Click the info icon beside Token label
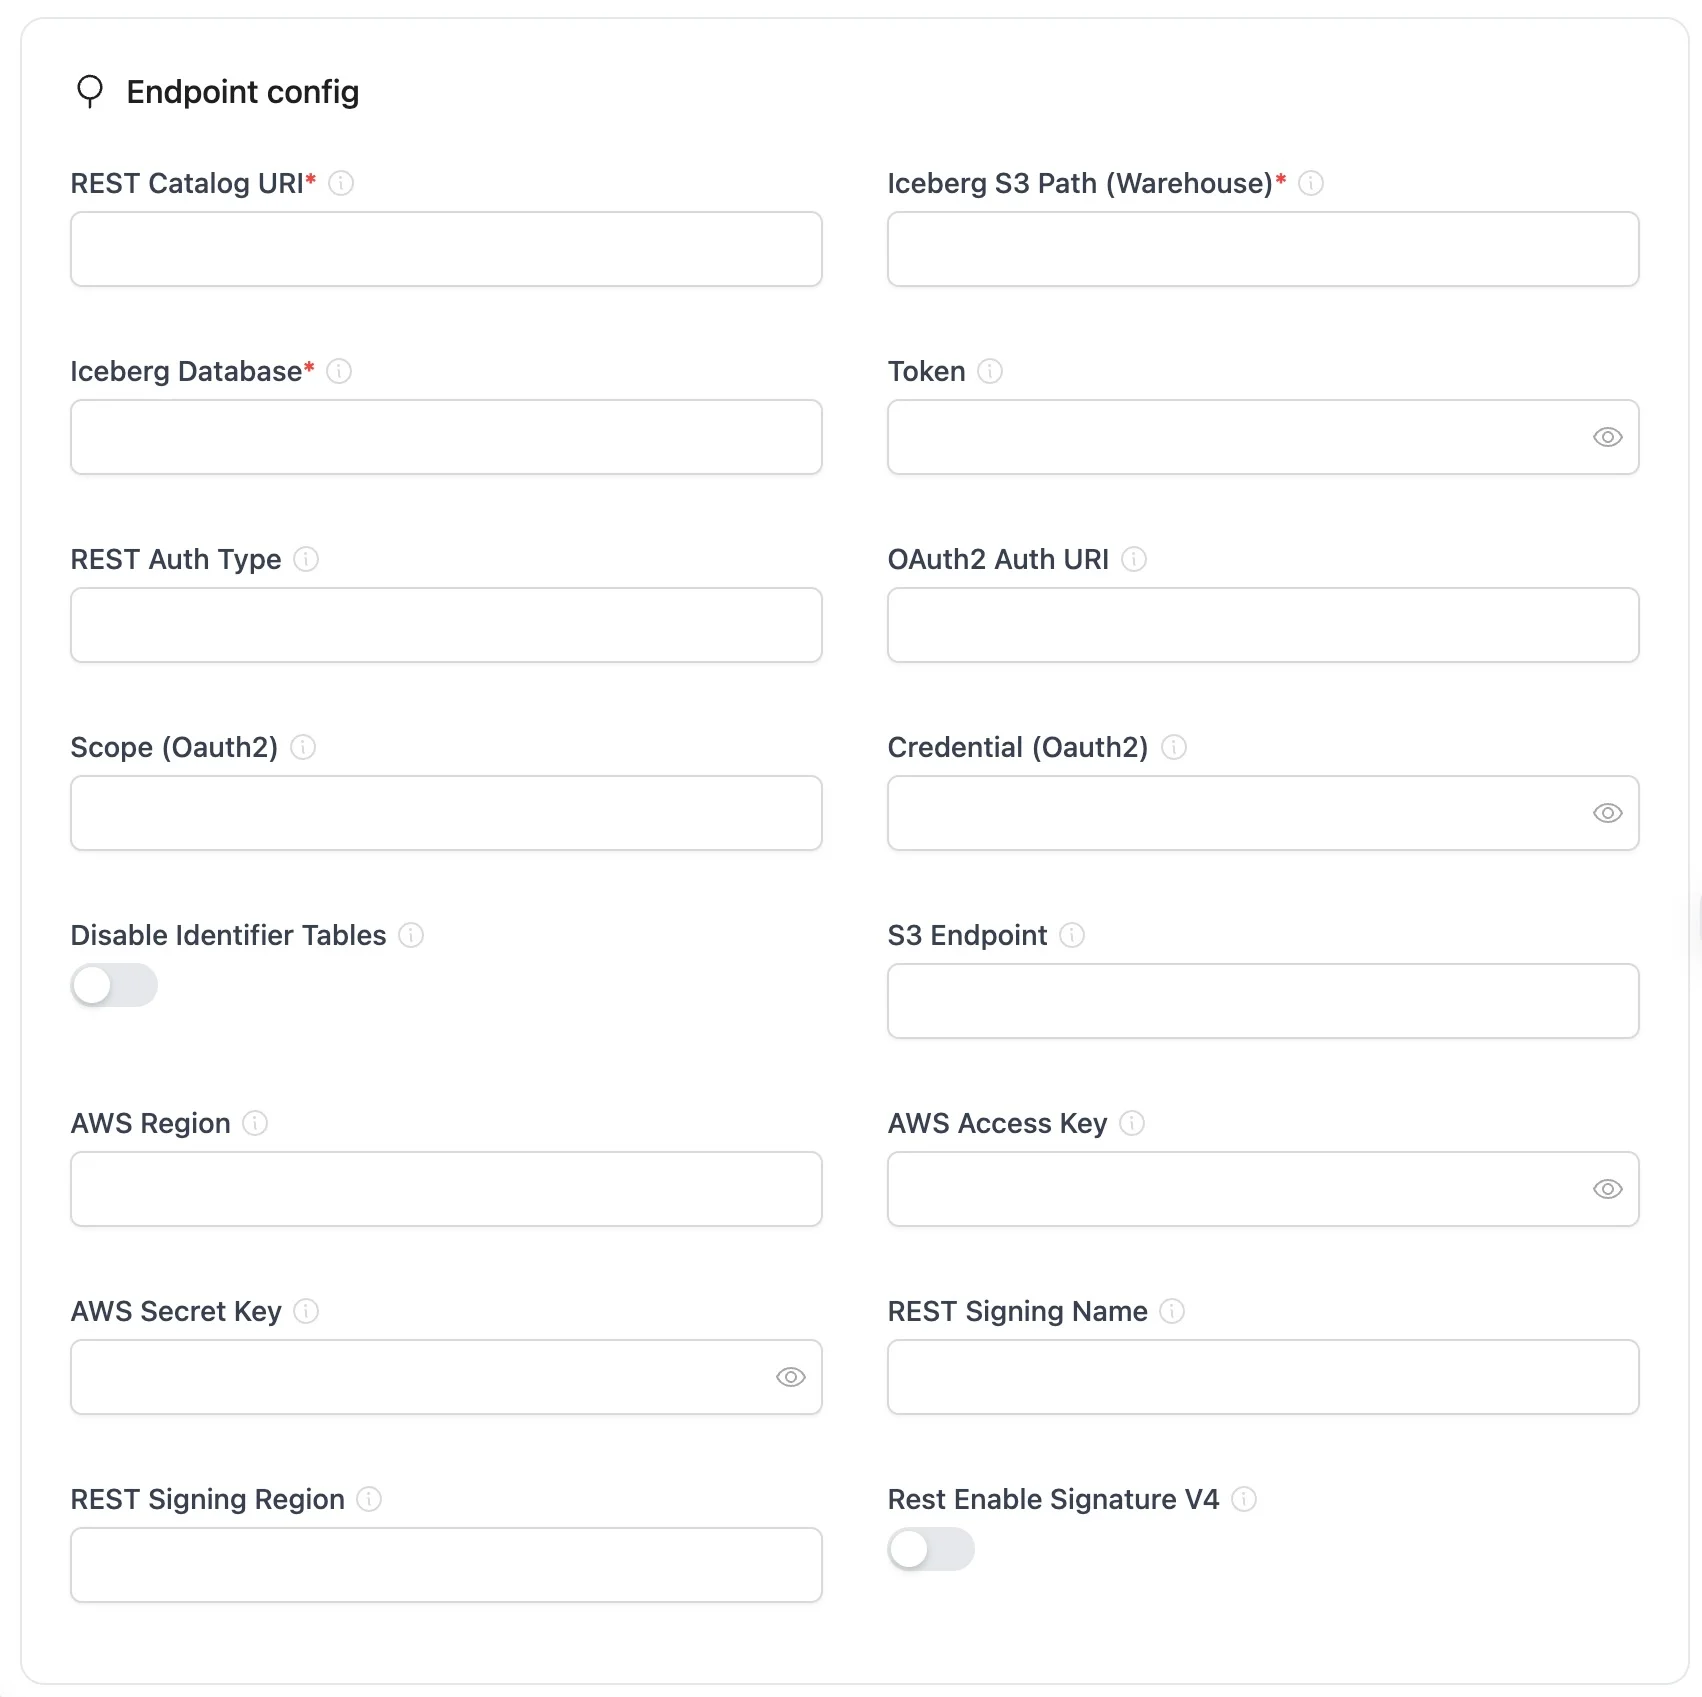The height and width of the screenshot is (1697, 1702). coord(990,371)
